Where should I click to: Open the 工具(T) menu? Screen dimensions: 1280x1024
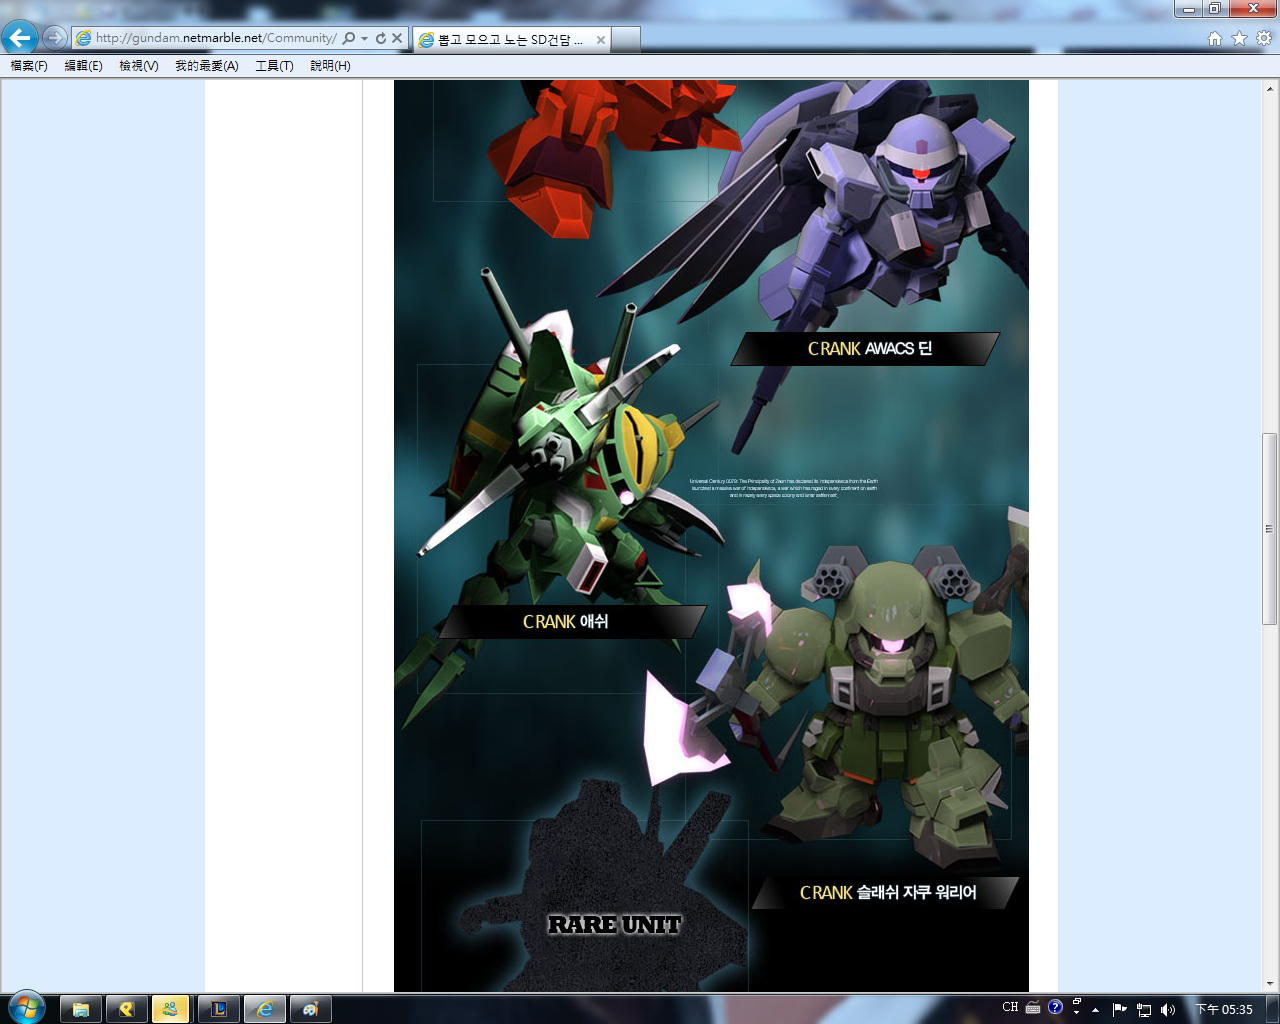[274, 66]
